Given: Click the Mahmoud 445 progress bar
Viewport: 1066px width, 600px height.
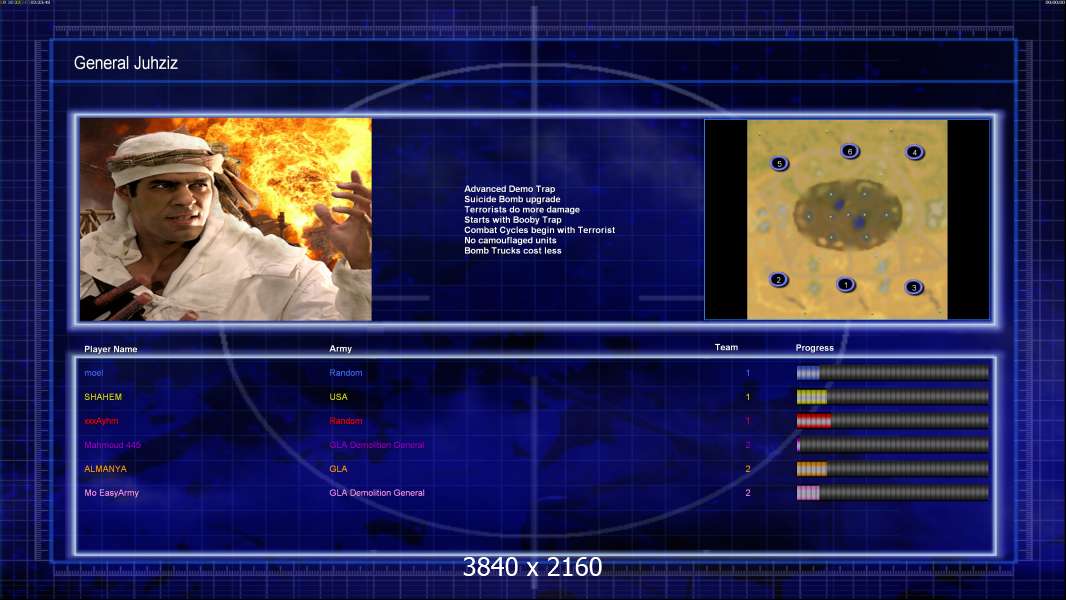Looking at the screenshot, I should point(893,445).
